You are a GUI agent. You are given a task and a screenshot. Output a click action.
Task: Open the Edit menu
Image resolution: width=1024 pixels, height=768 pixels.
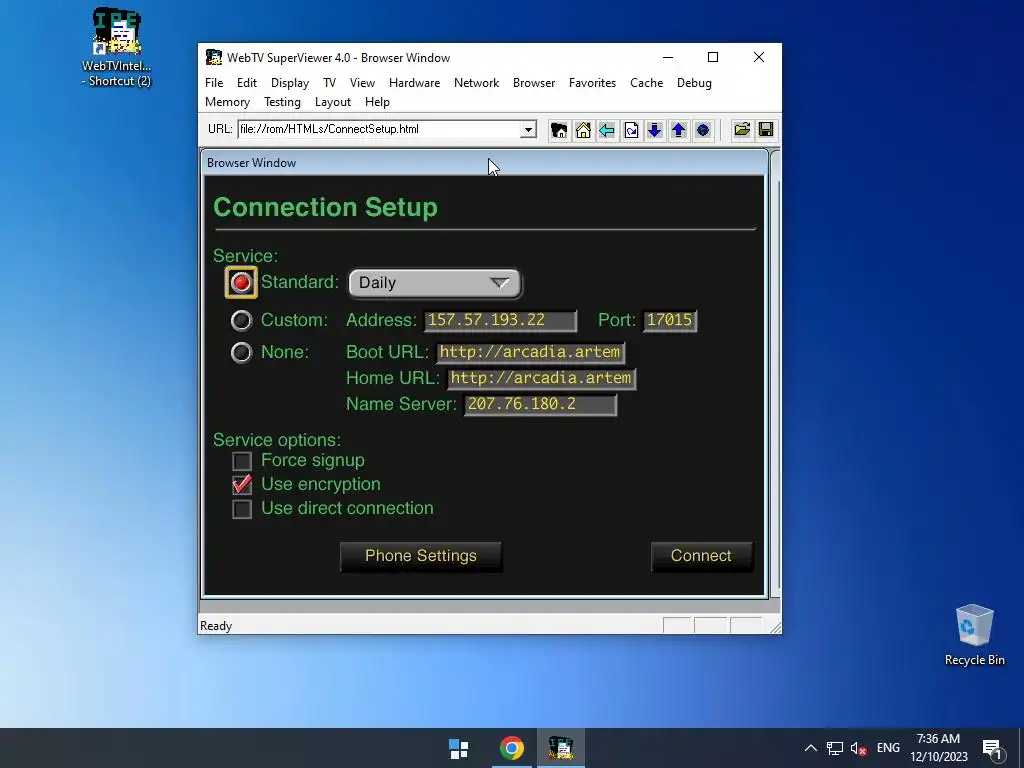pyautogui.click(x=247, y=83)
